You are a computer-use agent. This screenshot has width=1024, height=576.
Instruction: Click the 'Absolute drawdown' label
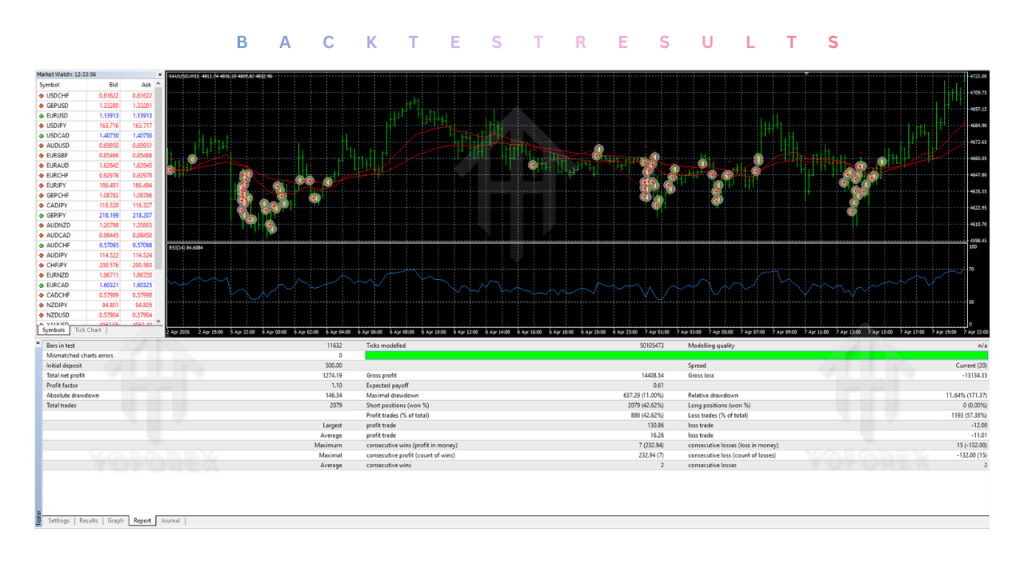click(72, 395)
